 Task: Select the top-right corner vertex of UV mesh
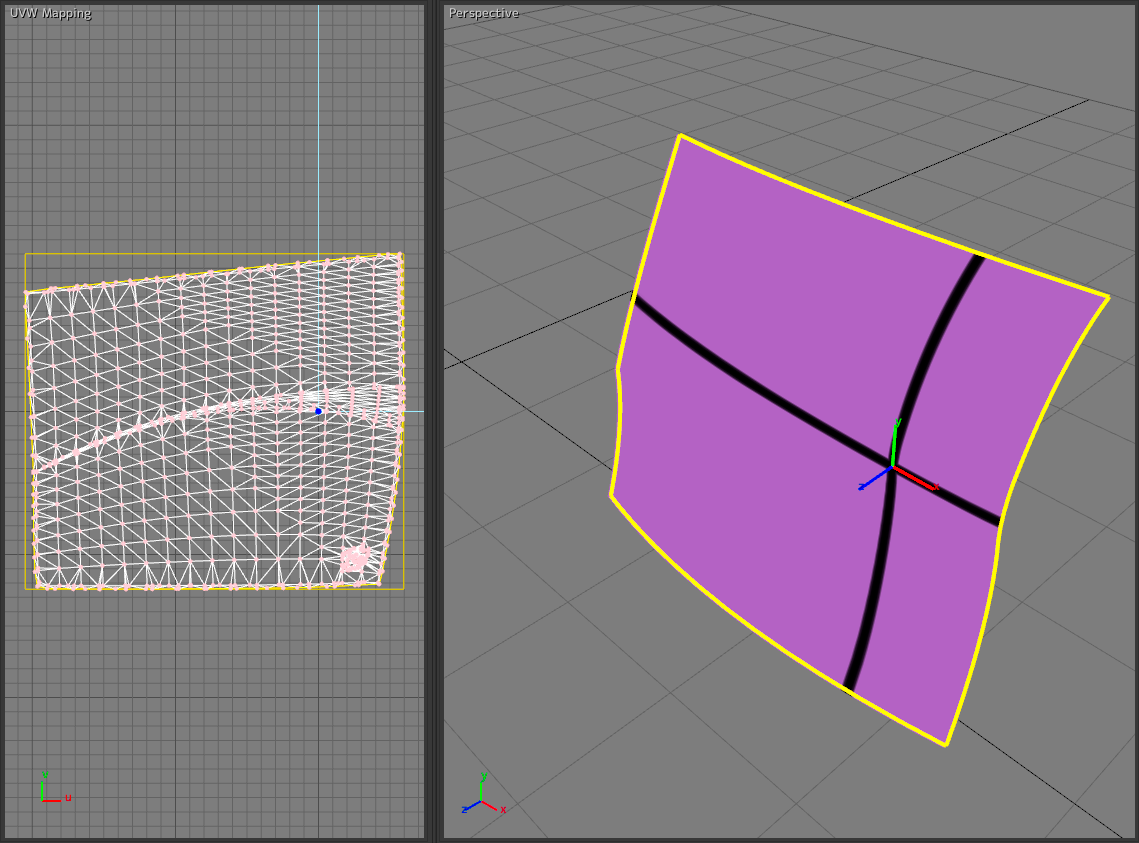[x=399, y=255]
